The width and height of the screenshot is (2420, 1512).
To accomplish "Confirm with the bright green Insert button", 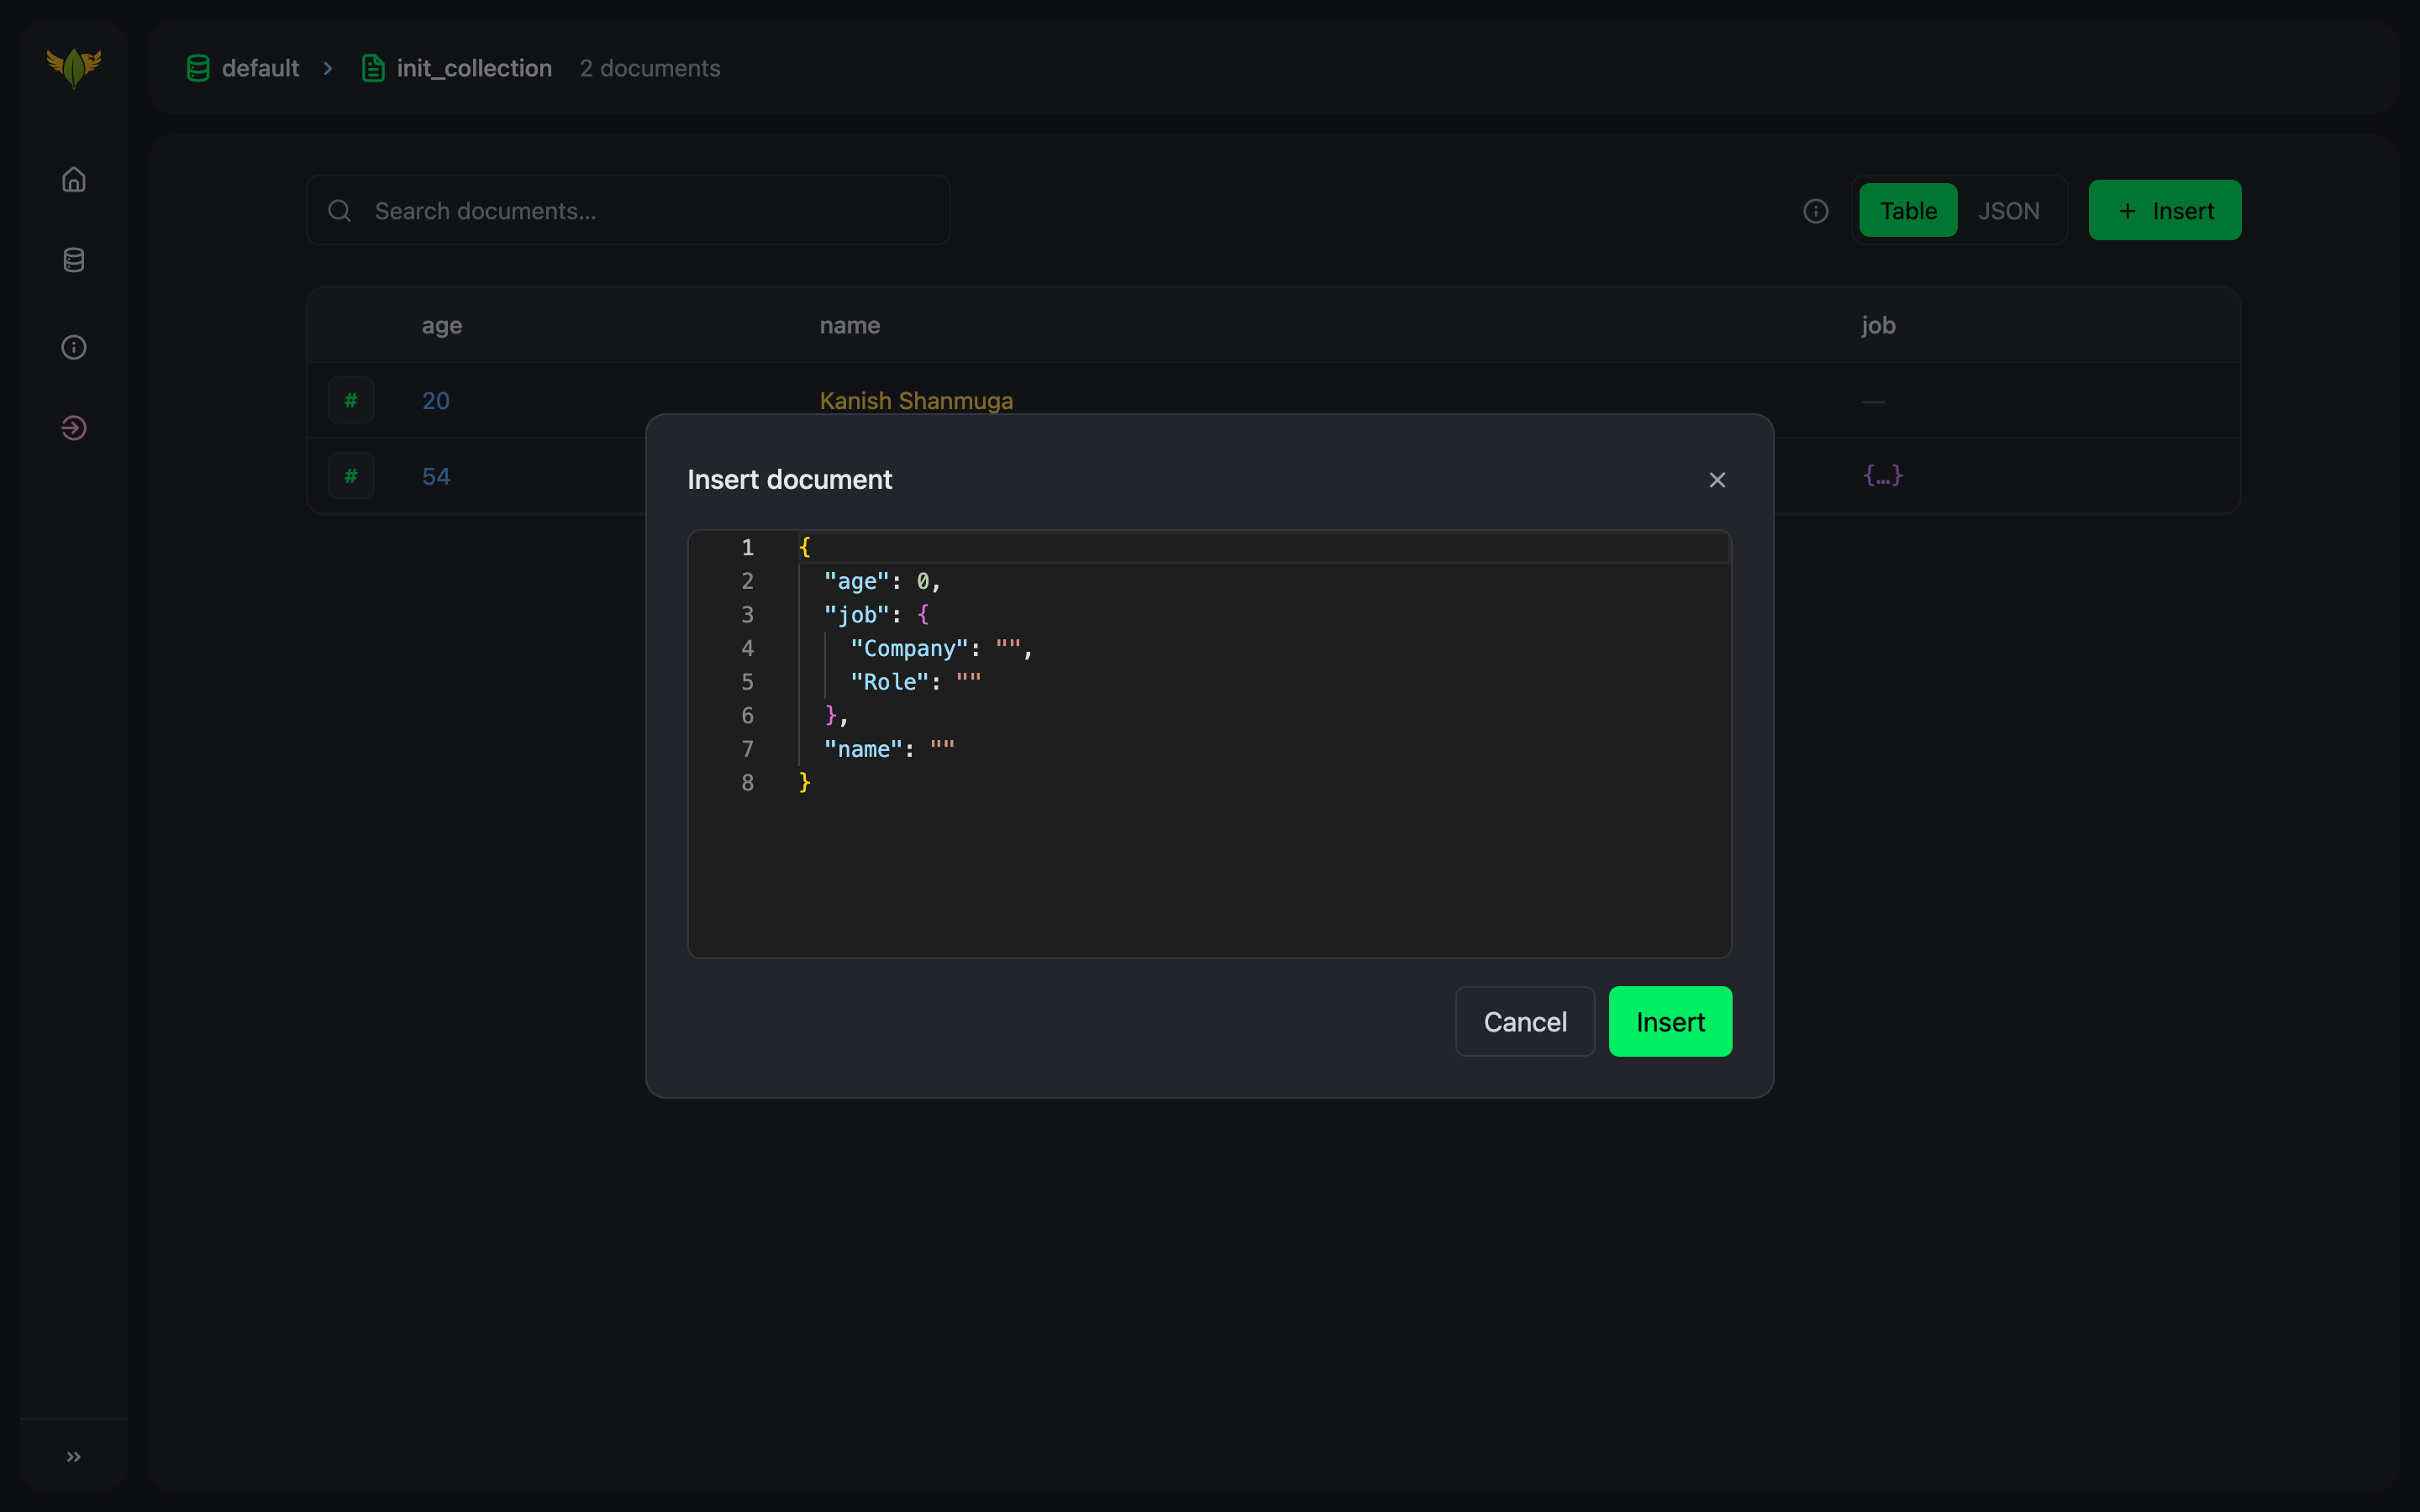I will click(1669, 1021).
